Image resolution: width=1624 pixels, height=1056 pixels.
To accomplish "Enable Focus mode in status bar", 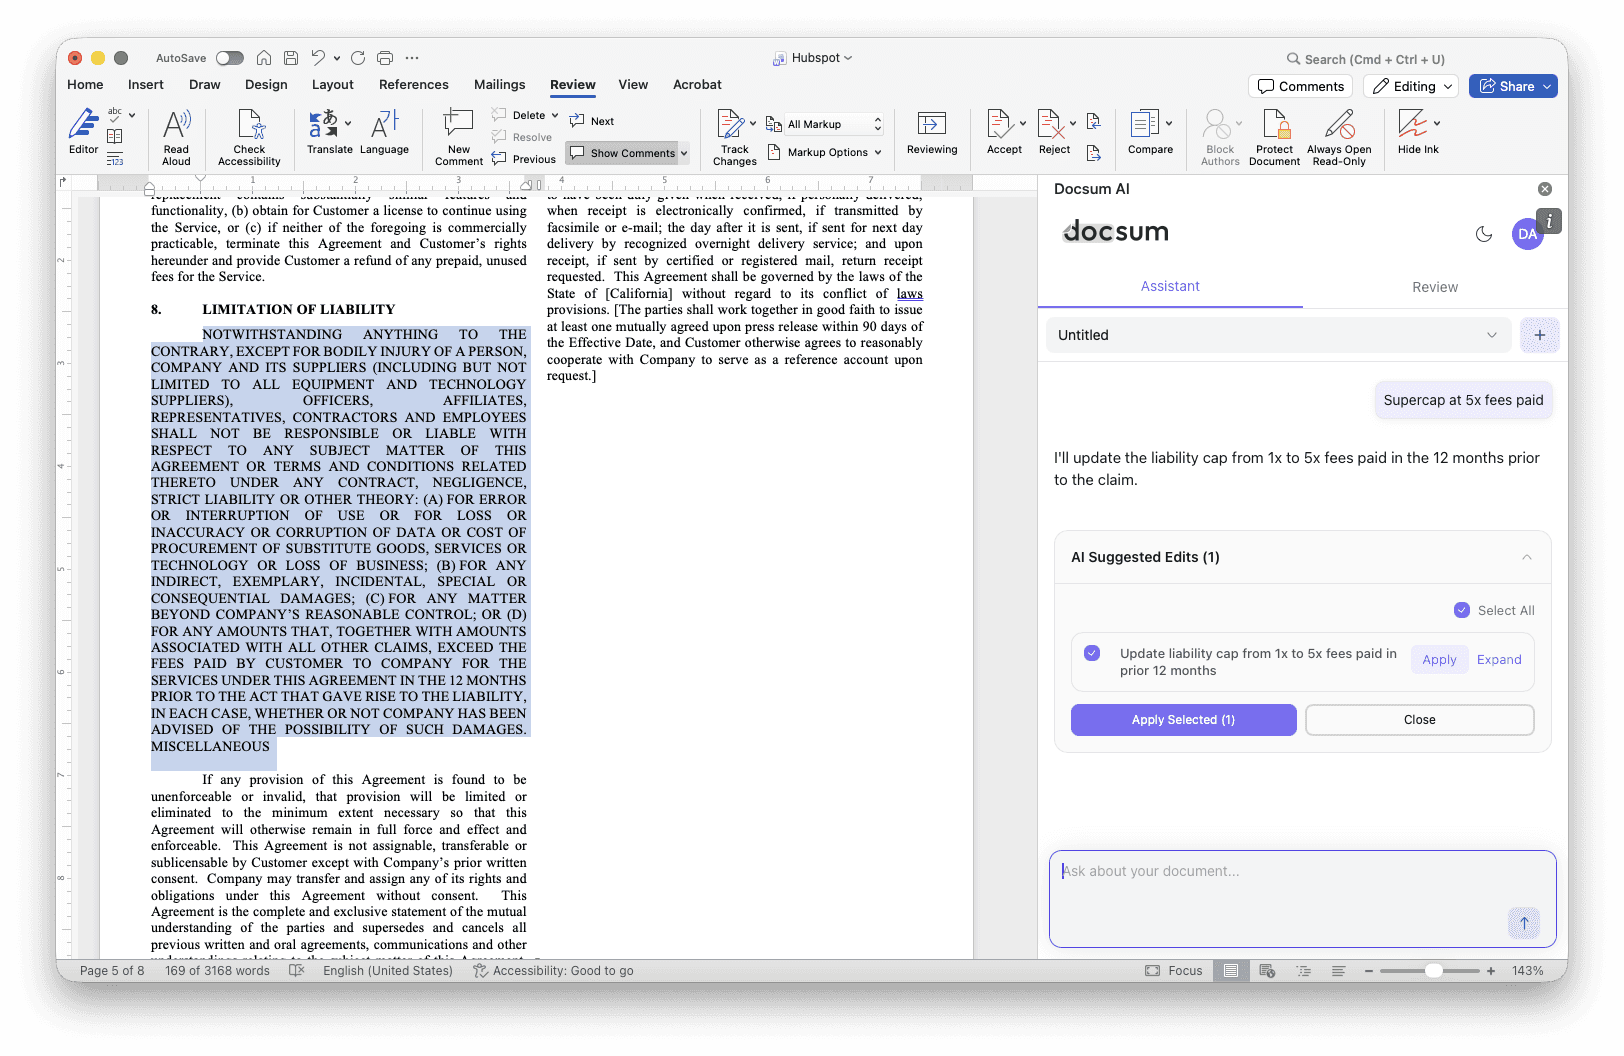I will pos(1174,971).
